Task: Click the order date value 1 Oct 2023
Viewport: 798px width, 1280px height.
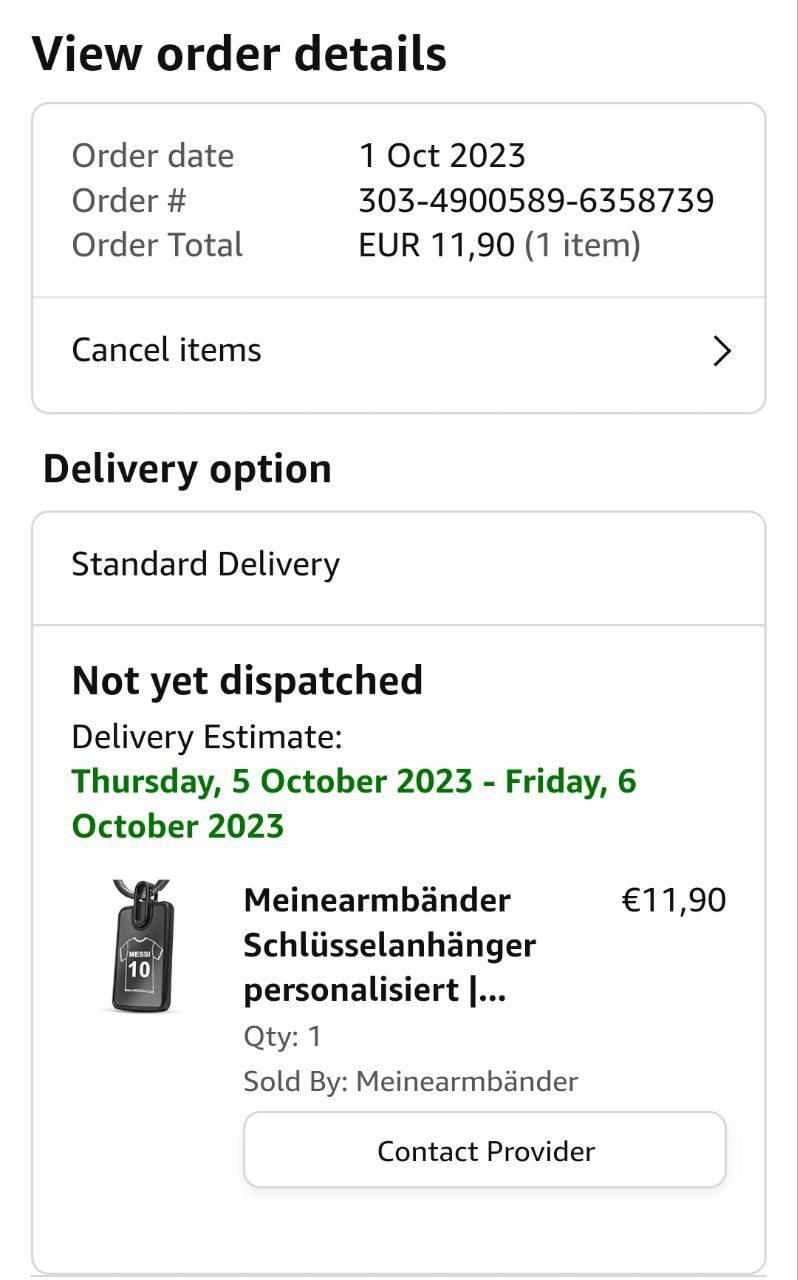Action: pyautogui.click(x=442, y=155)
